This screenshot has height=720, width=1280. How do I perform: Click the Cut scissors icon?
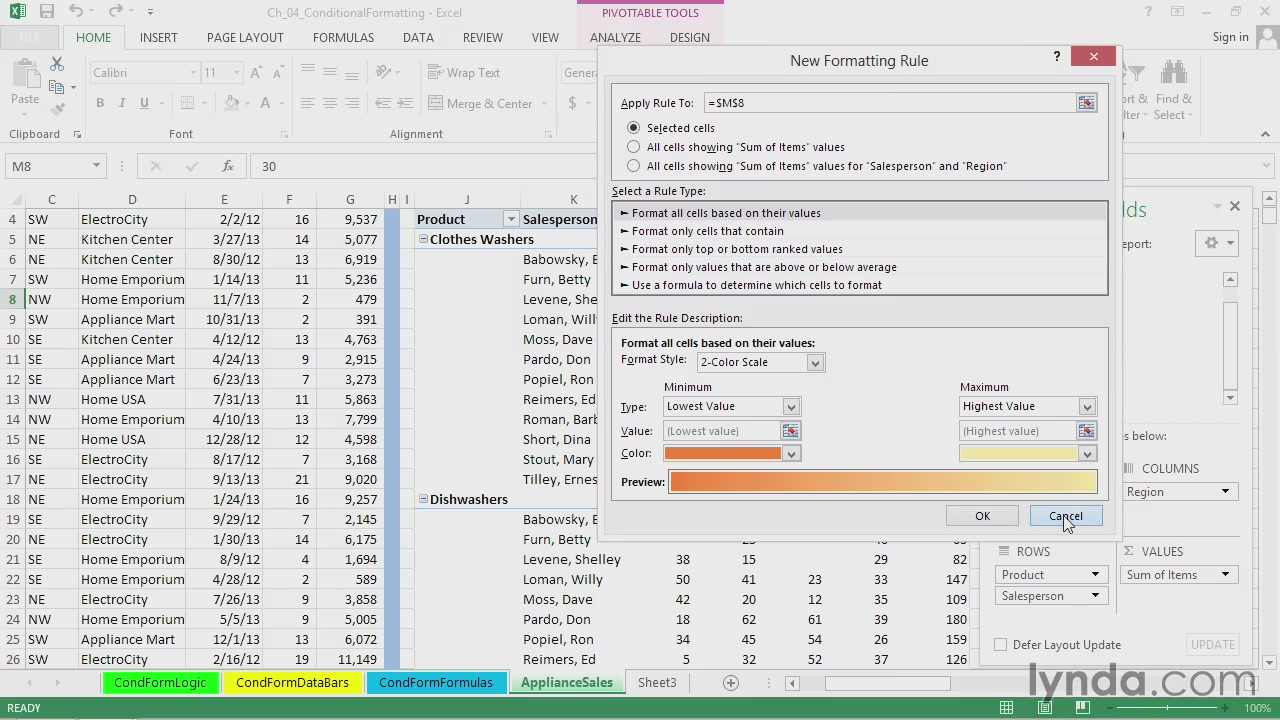click(x=57, y=64)
